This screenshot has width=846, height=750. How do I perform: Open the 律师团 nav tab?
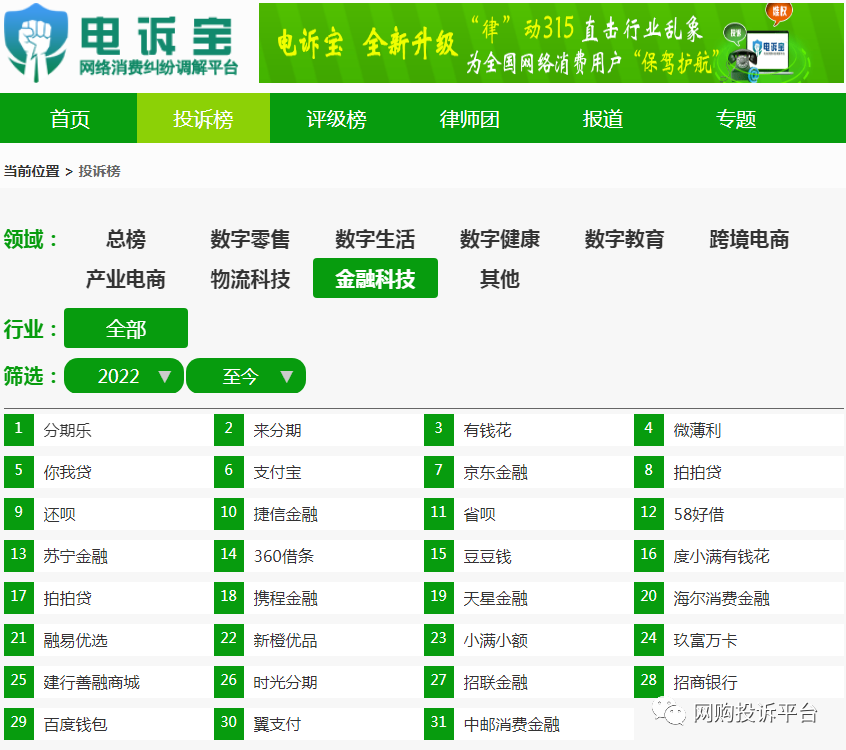(x=469, y=119)
